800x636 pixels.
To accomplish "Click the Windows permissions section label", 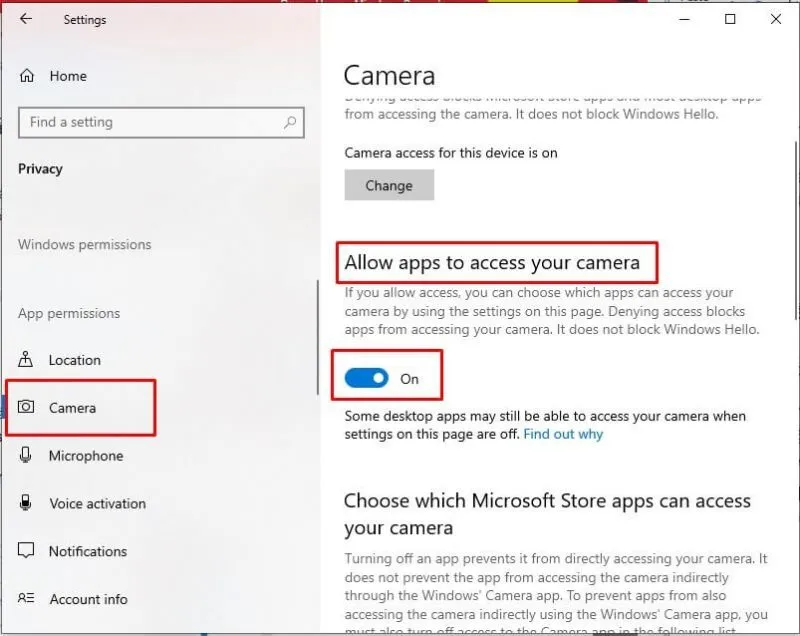I will click(85, 244).
